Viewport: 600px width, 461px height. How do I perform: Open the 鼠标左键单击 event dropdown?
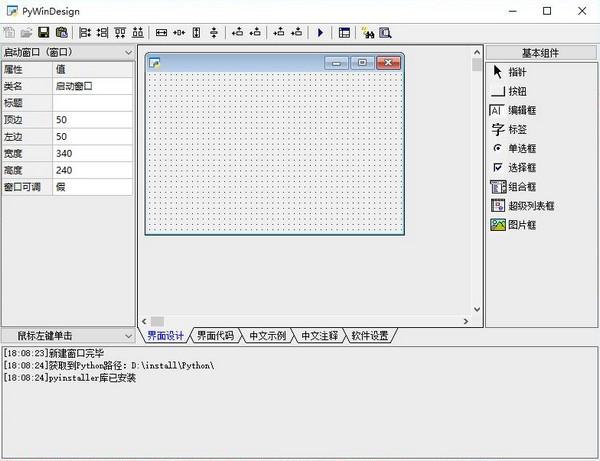click(129, 336)
